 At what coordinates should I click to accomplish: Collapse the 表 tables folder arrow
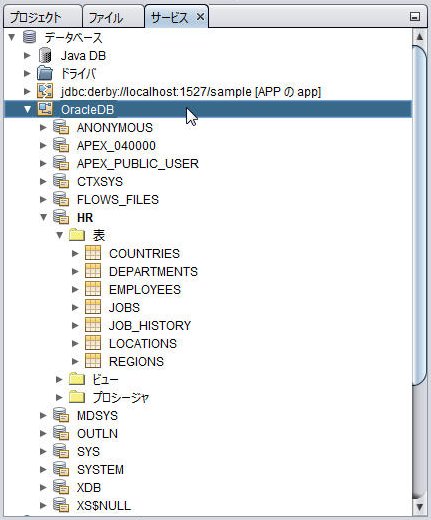tap(60, 235)
